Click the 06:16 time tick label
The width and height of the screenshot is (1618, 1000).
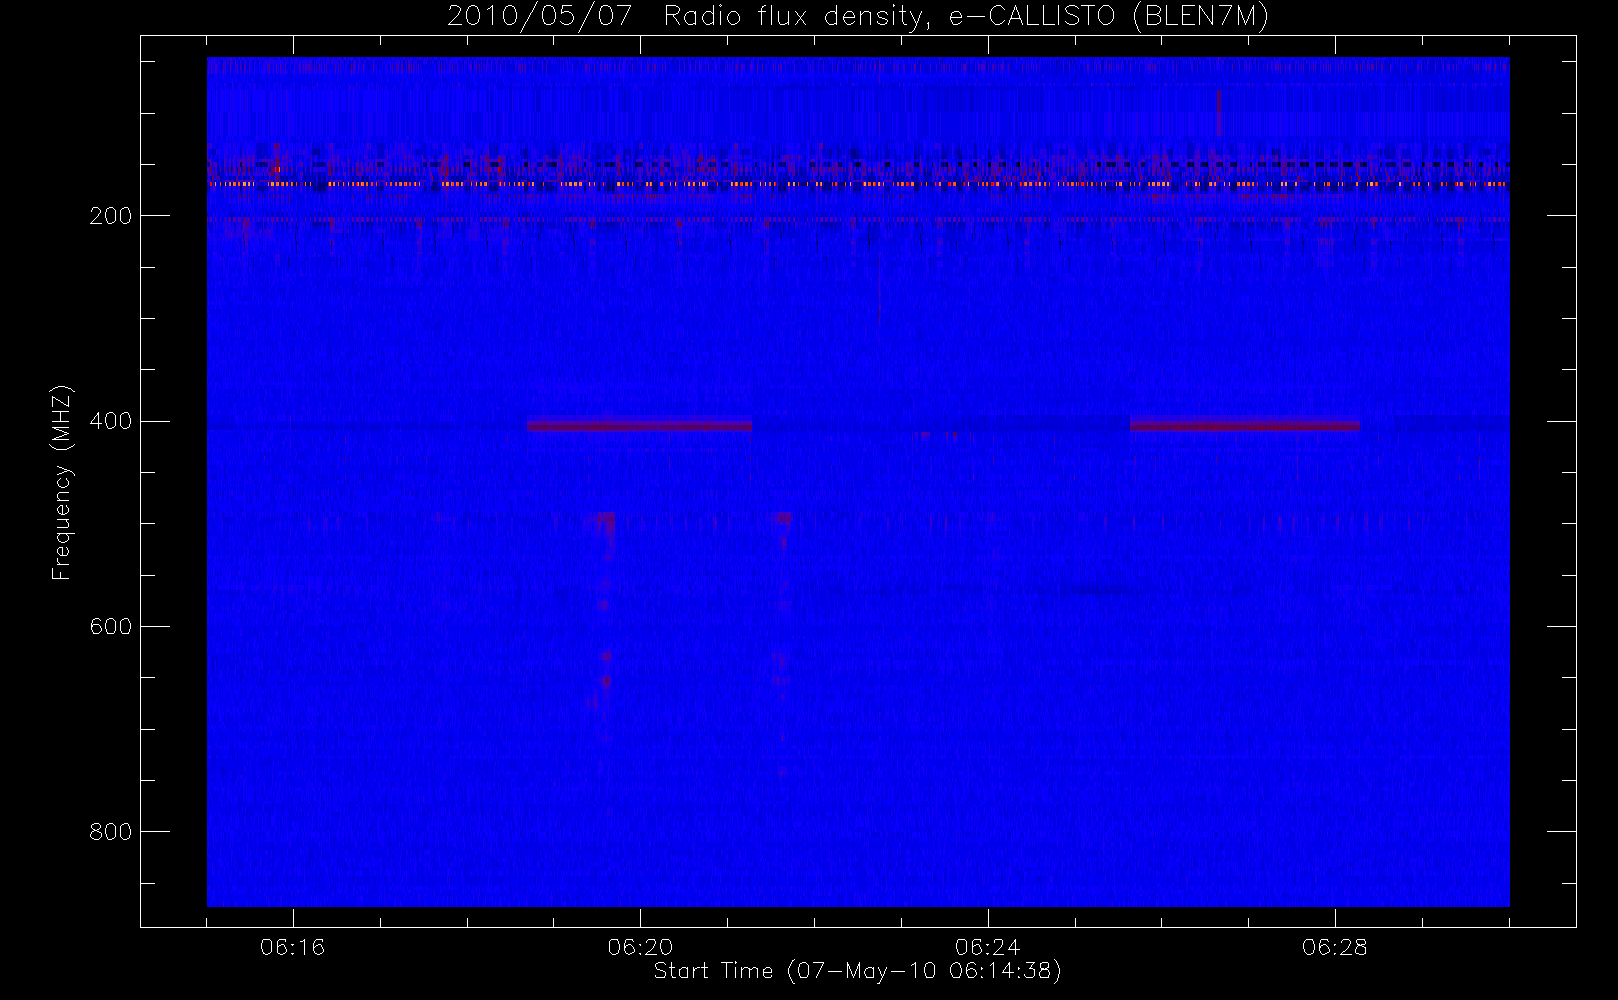(293, 947)
